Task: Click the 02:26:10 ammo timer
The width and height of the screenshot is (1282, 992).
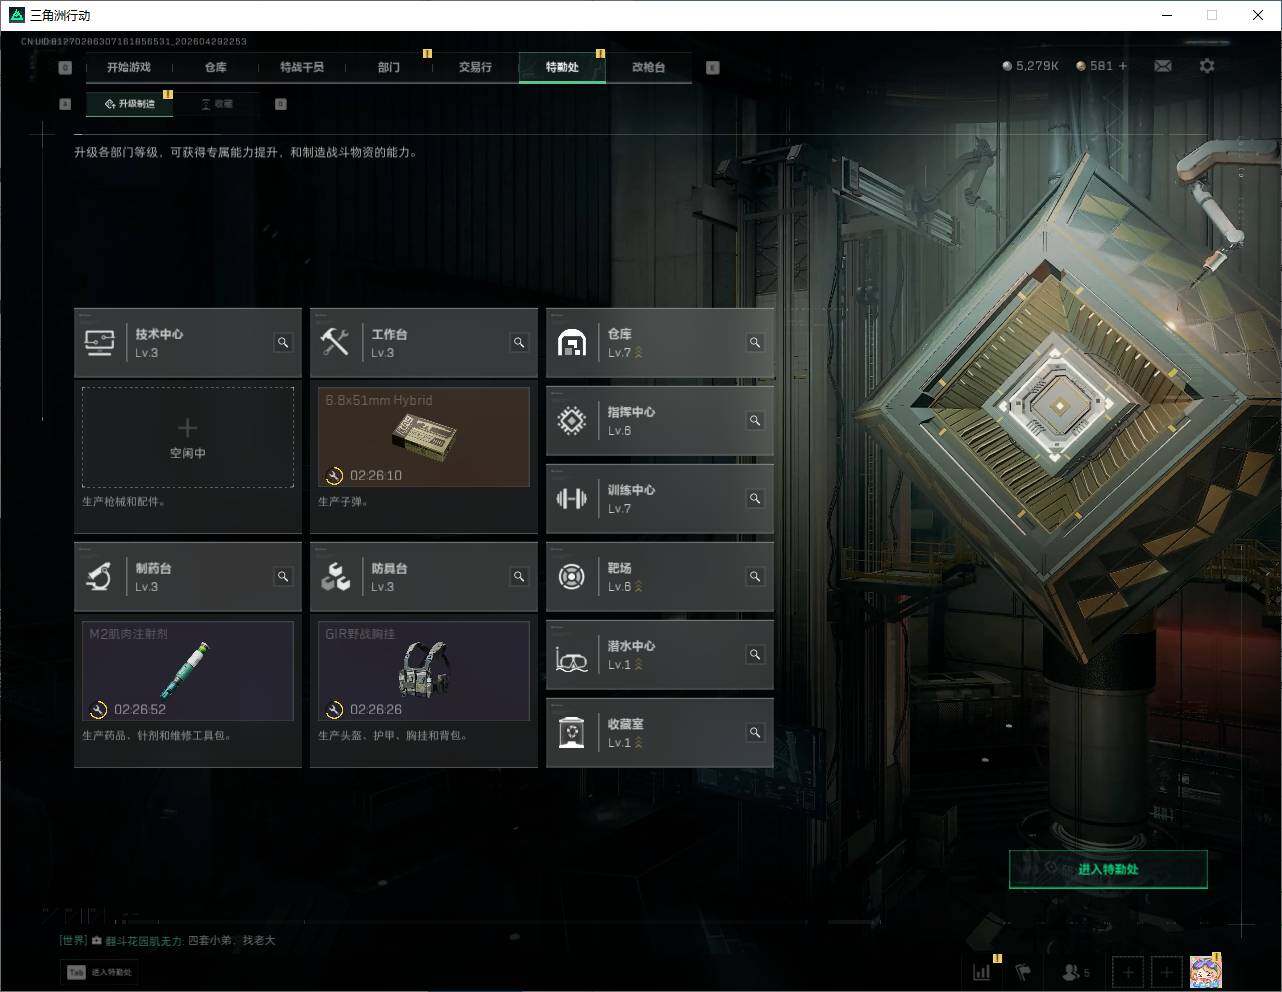Action: [376, 475]
